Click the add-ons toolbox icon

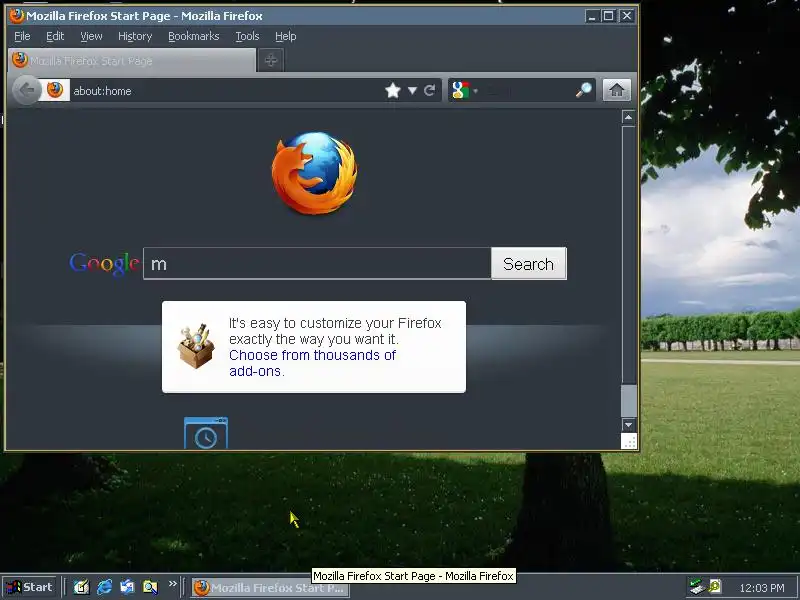click(x=196, y=345)
